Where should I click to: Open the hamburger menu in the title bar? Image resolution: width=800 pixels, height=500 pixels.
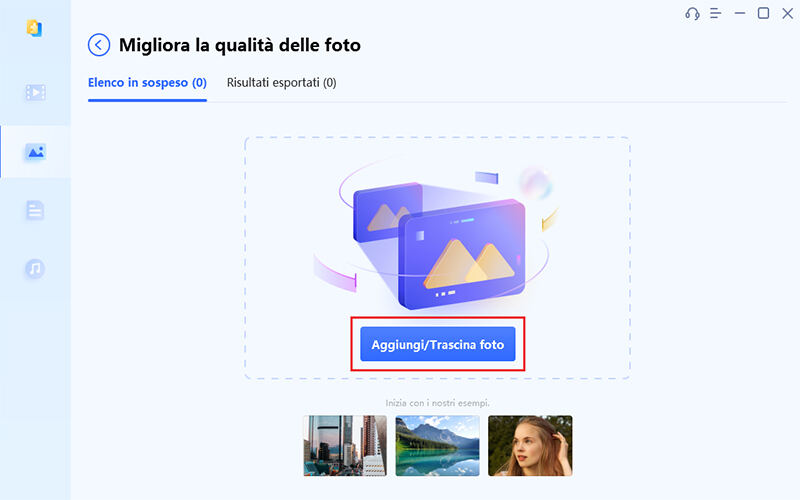pyautogui.click(x=715, y=13)
